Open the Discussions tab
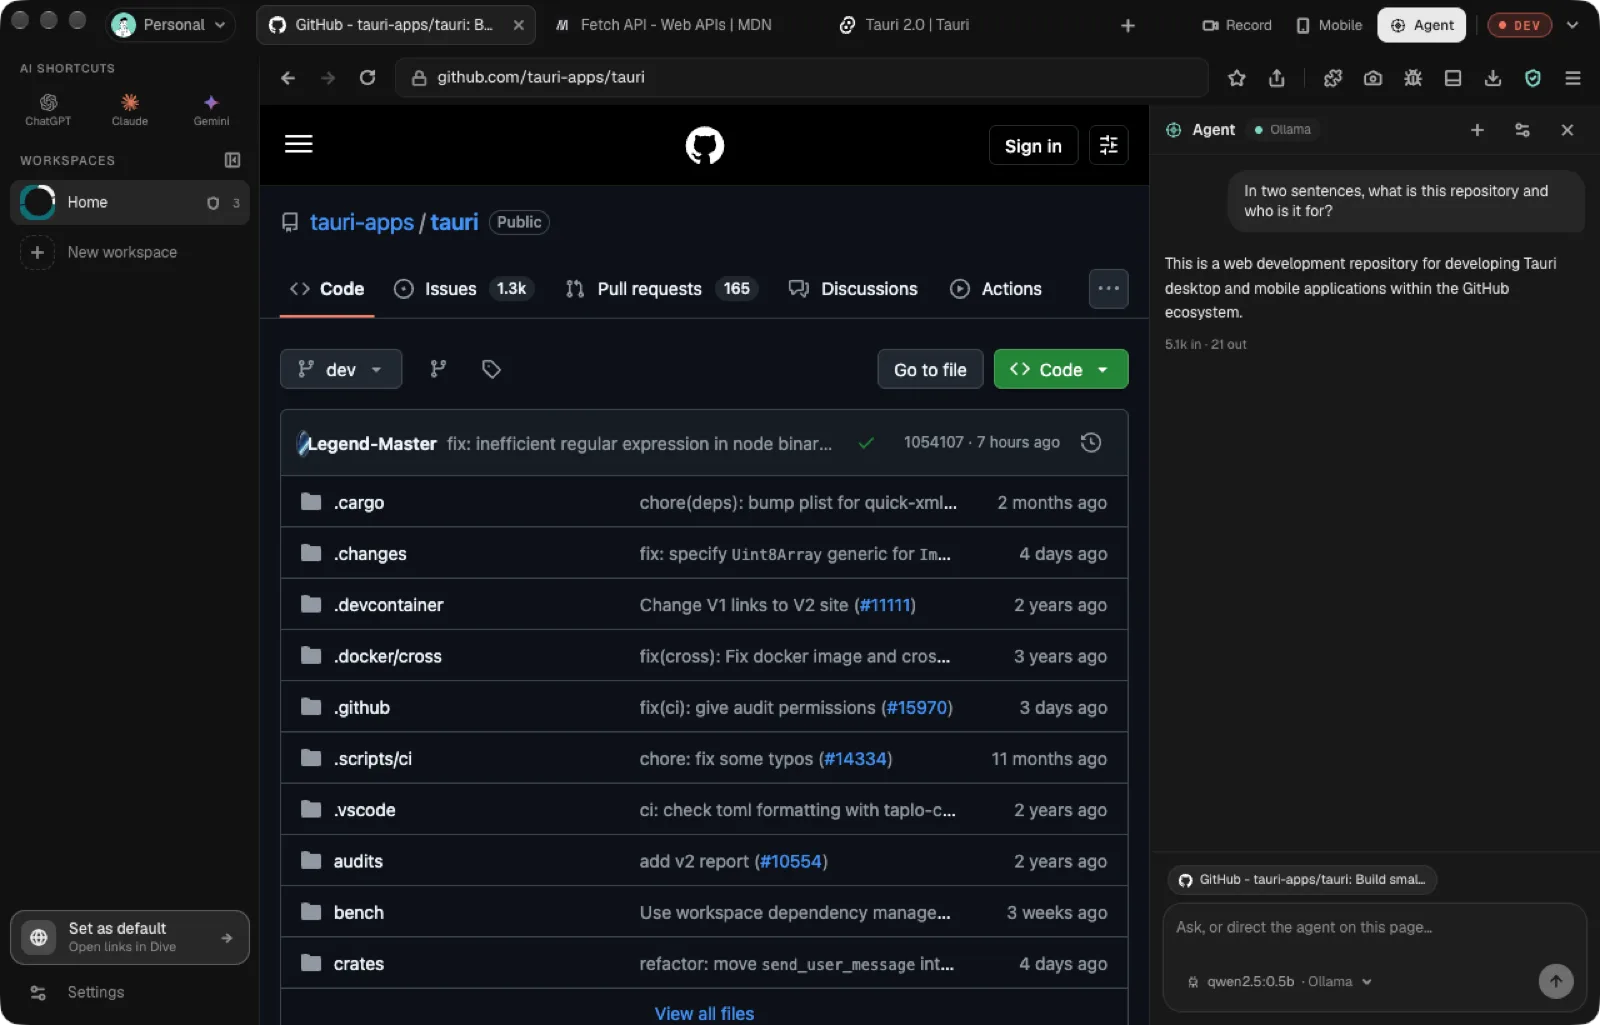 853,289
